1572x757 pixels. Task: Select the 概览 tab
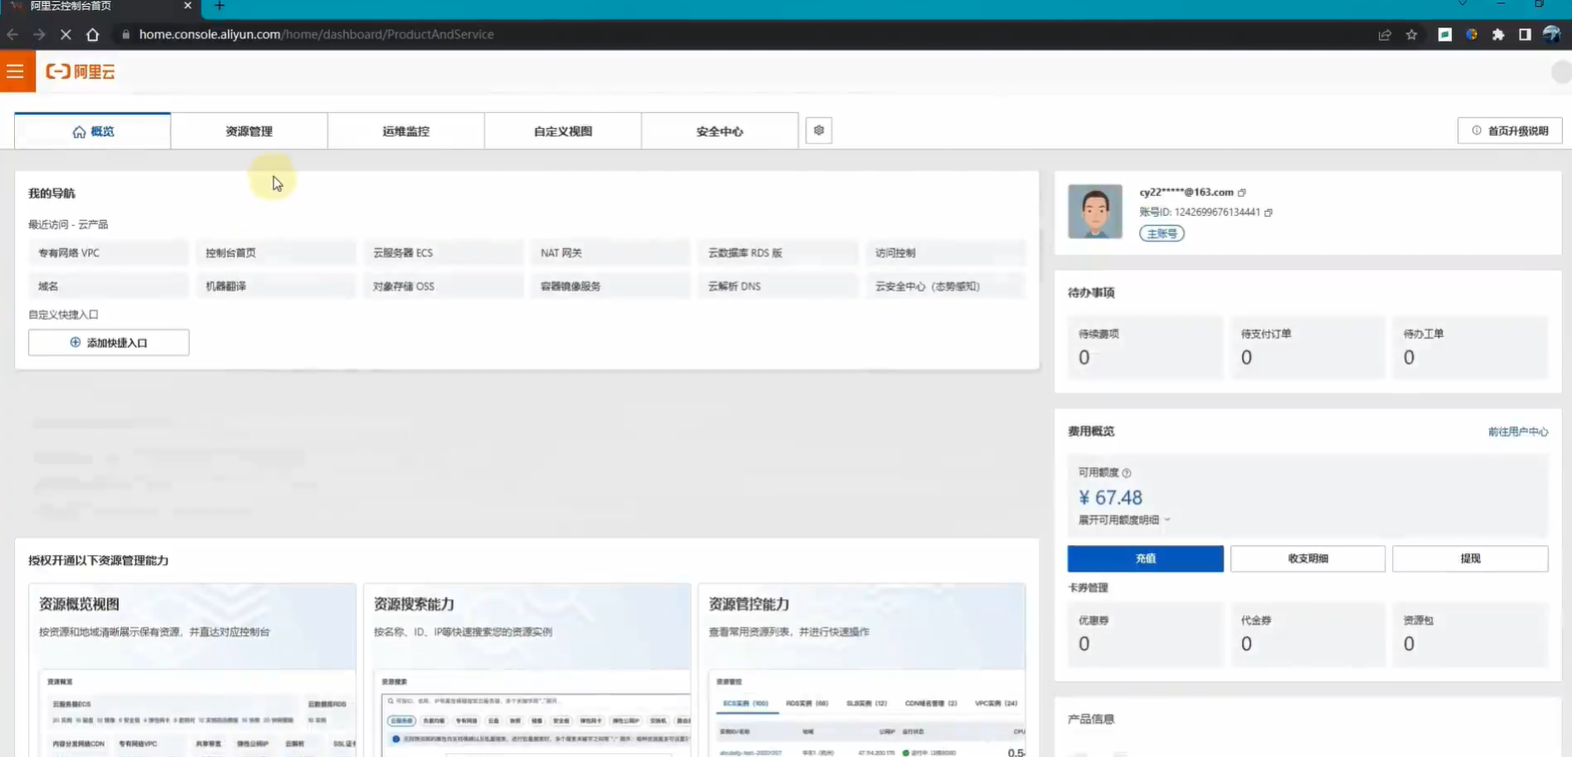(x=93, y=131)
